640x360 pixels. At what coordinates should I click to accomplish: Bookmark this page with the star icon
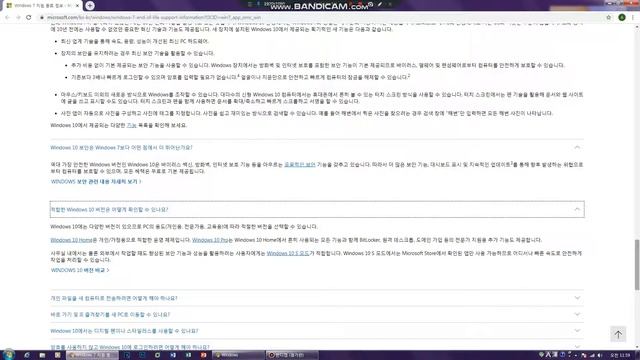[x=609, y=18]
